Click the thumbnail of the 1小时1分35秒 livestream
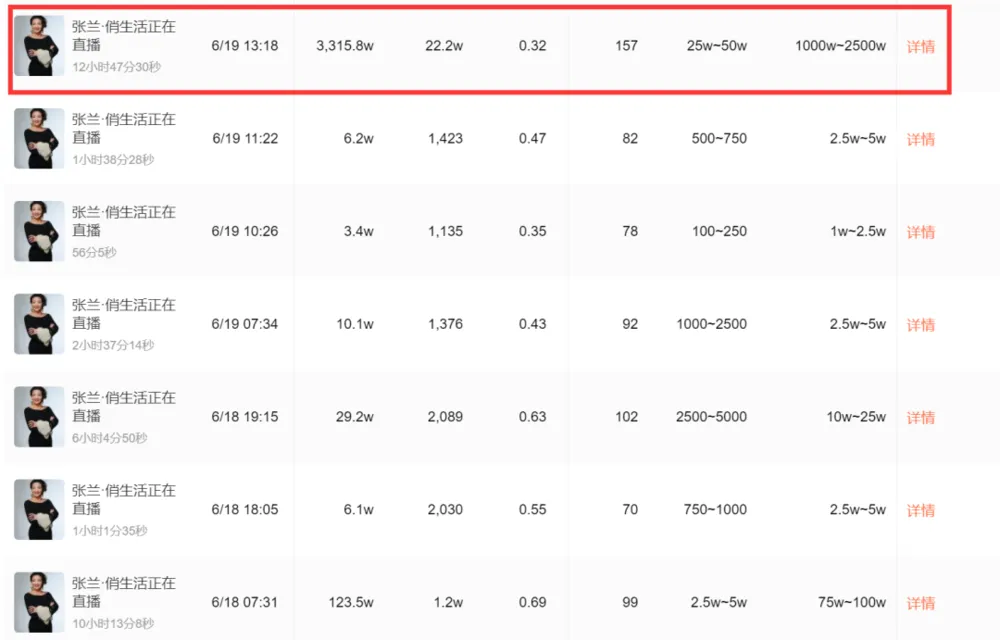The width and height of the screenshot is (1000, 640). click(39, 510)
